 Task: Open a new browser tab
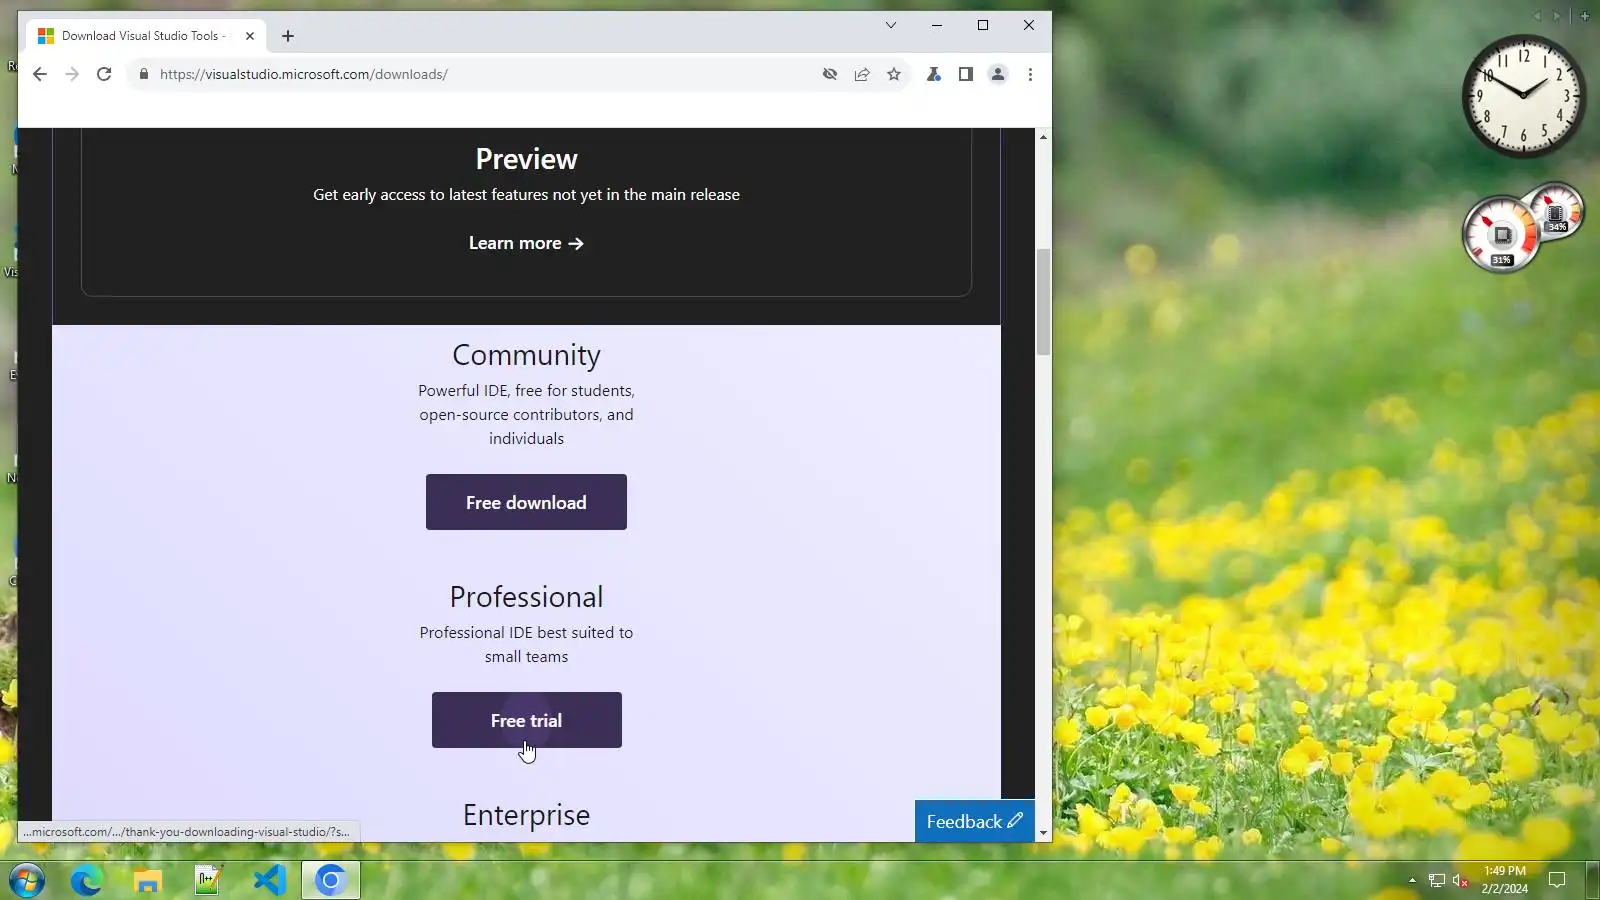[288, 36]
